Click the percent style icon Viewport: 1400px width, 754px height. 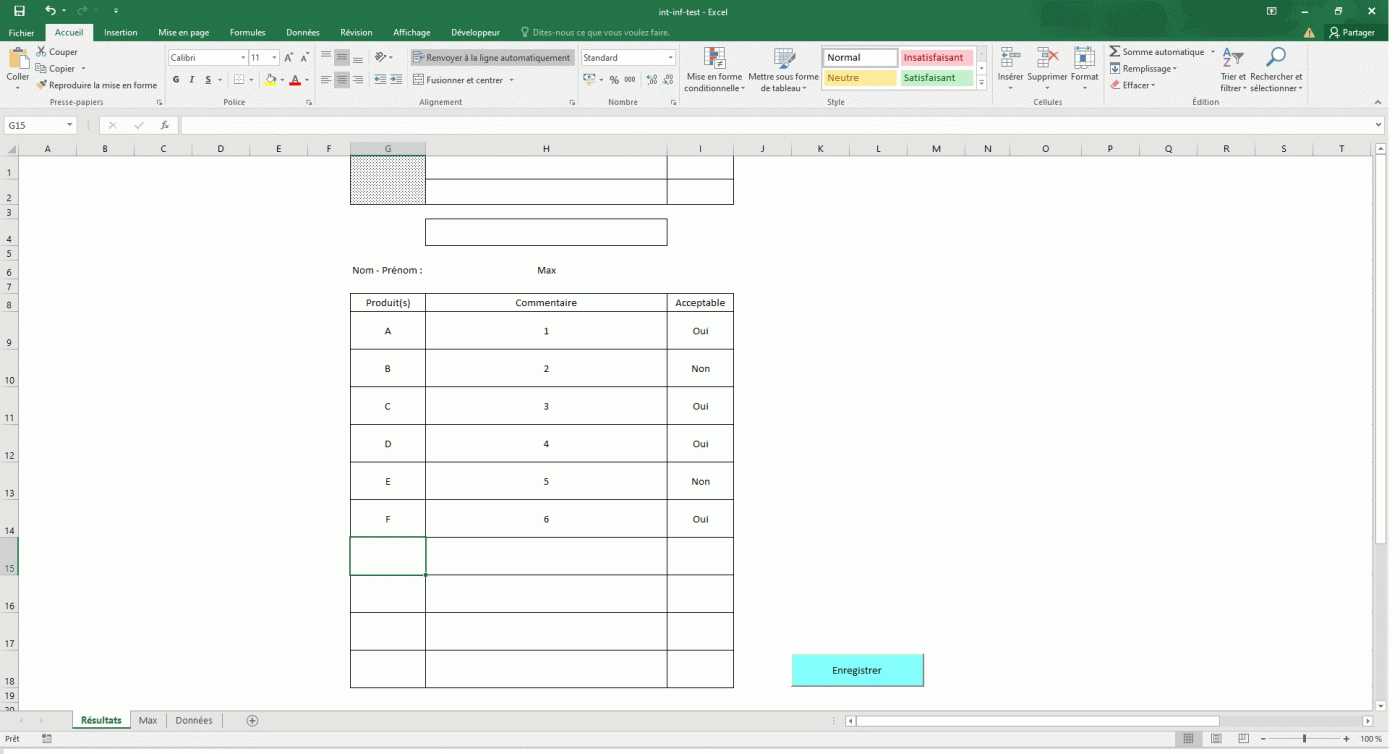coord(614,80)
